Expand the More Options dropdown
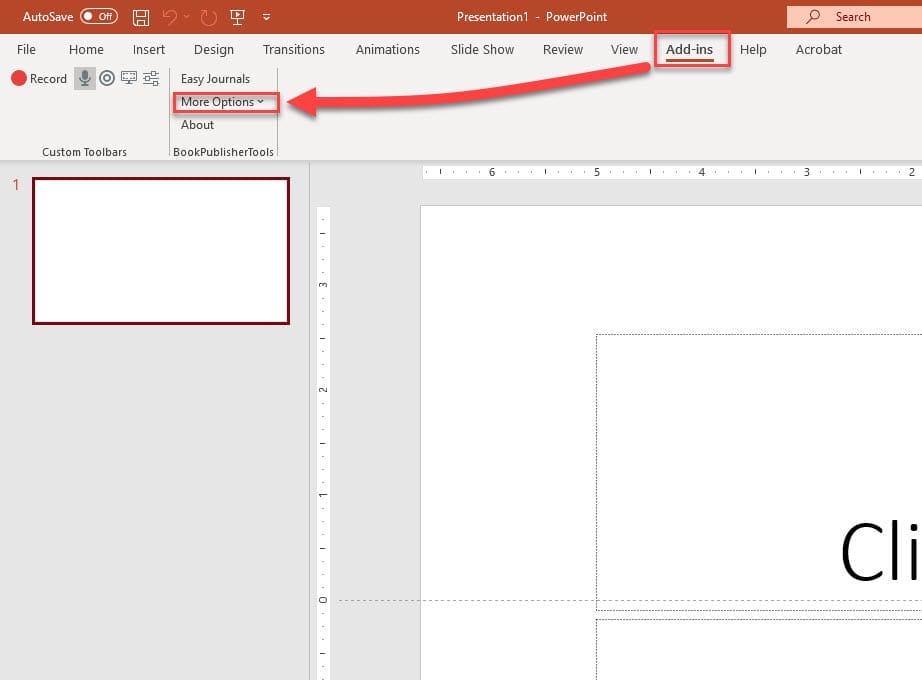The image size is (922, 680). [222, 102]
